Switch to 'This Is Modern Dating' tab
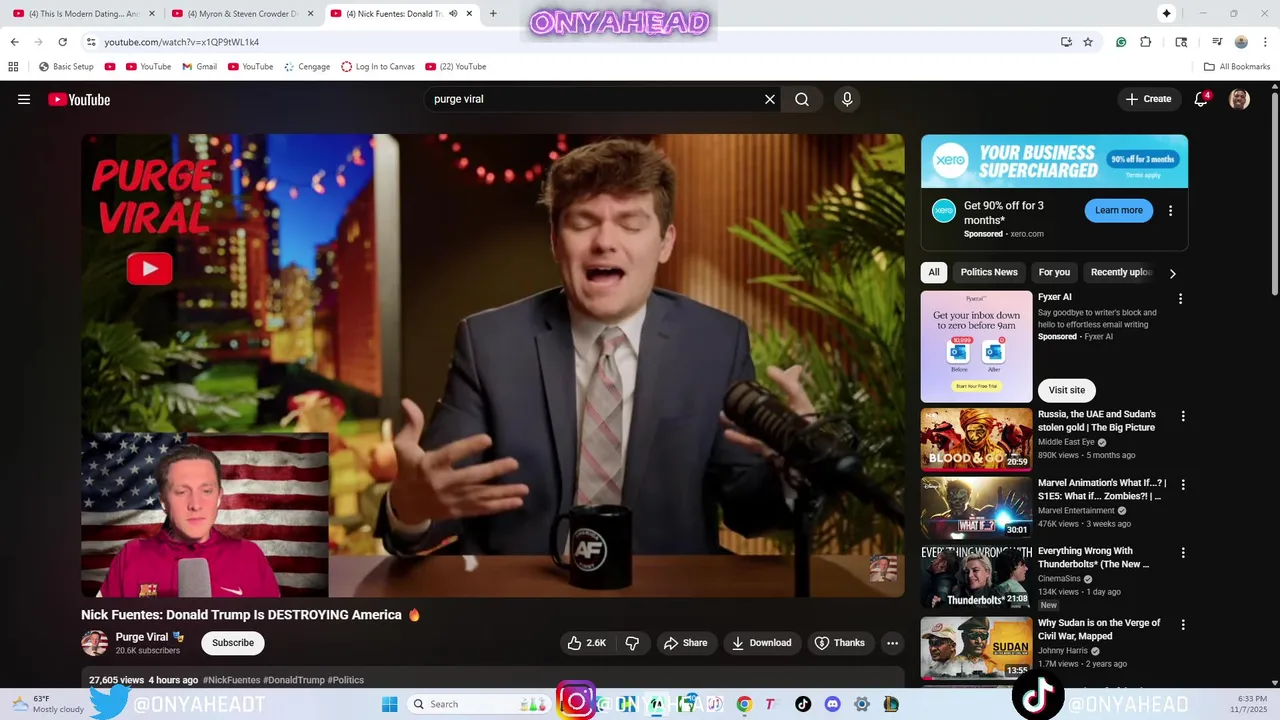Screen dimensions: 1280x720 pos(83,14)
